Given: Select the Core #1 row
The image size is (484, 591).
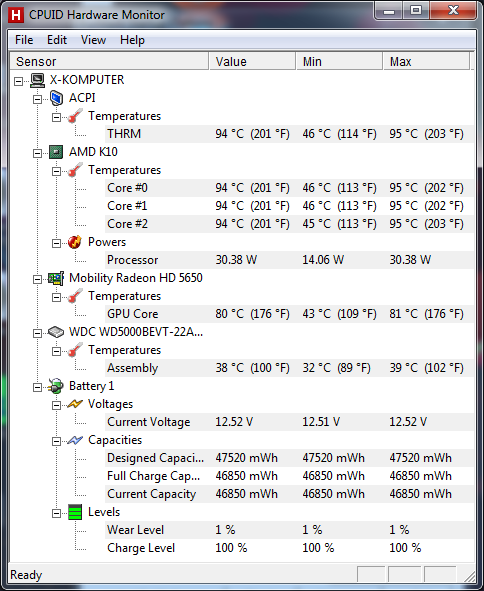Looking at the screenshot, I should tap(289, 206).
